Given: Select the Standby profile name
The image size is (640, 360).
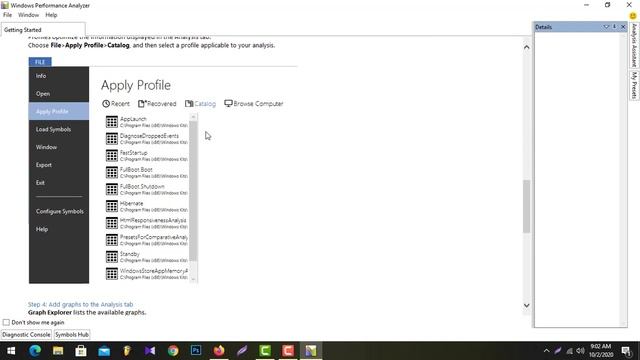Looking at the screenshot, I should pos(130,254).
